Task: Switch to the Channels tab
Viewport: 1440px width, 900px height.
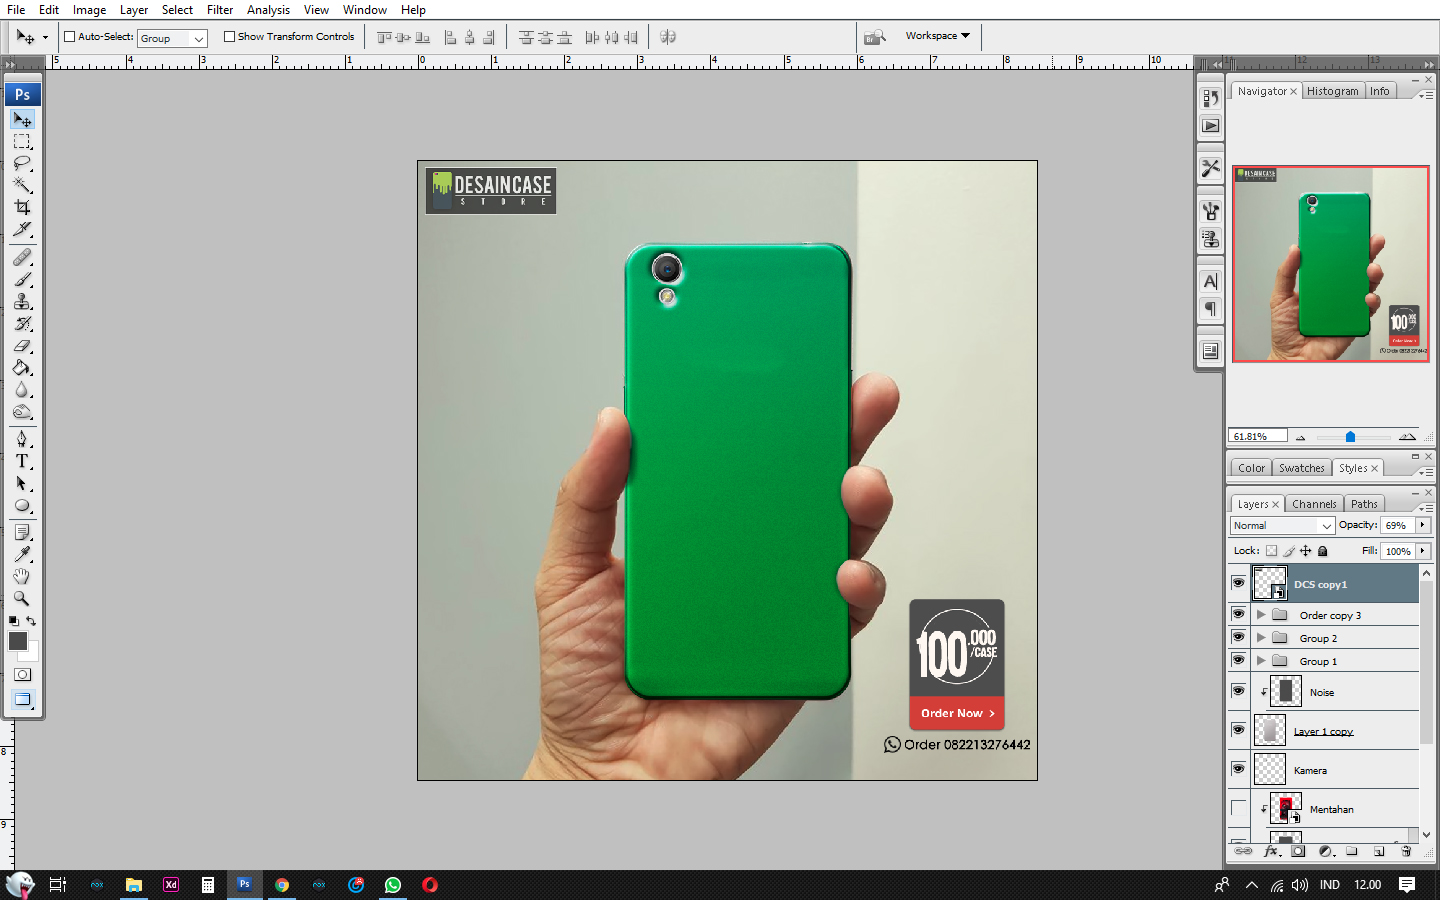Action: point(1314,503)
